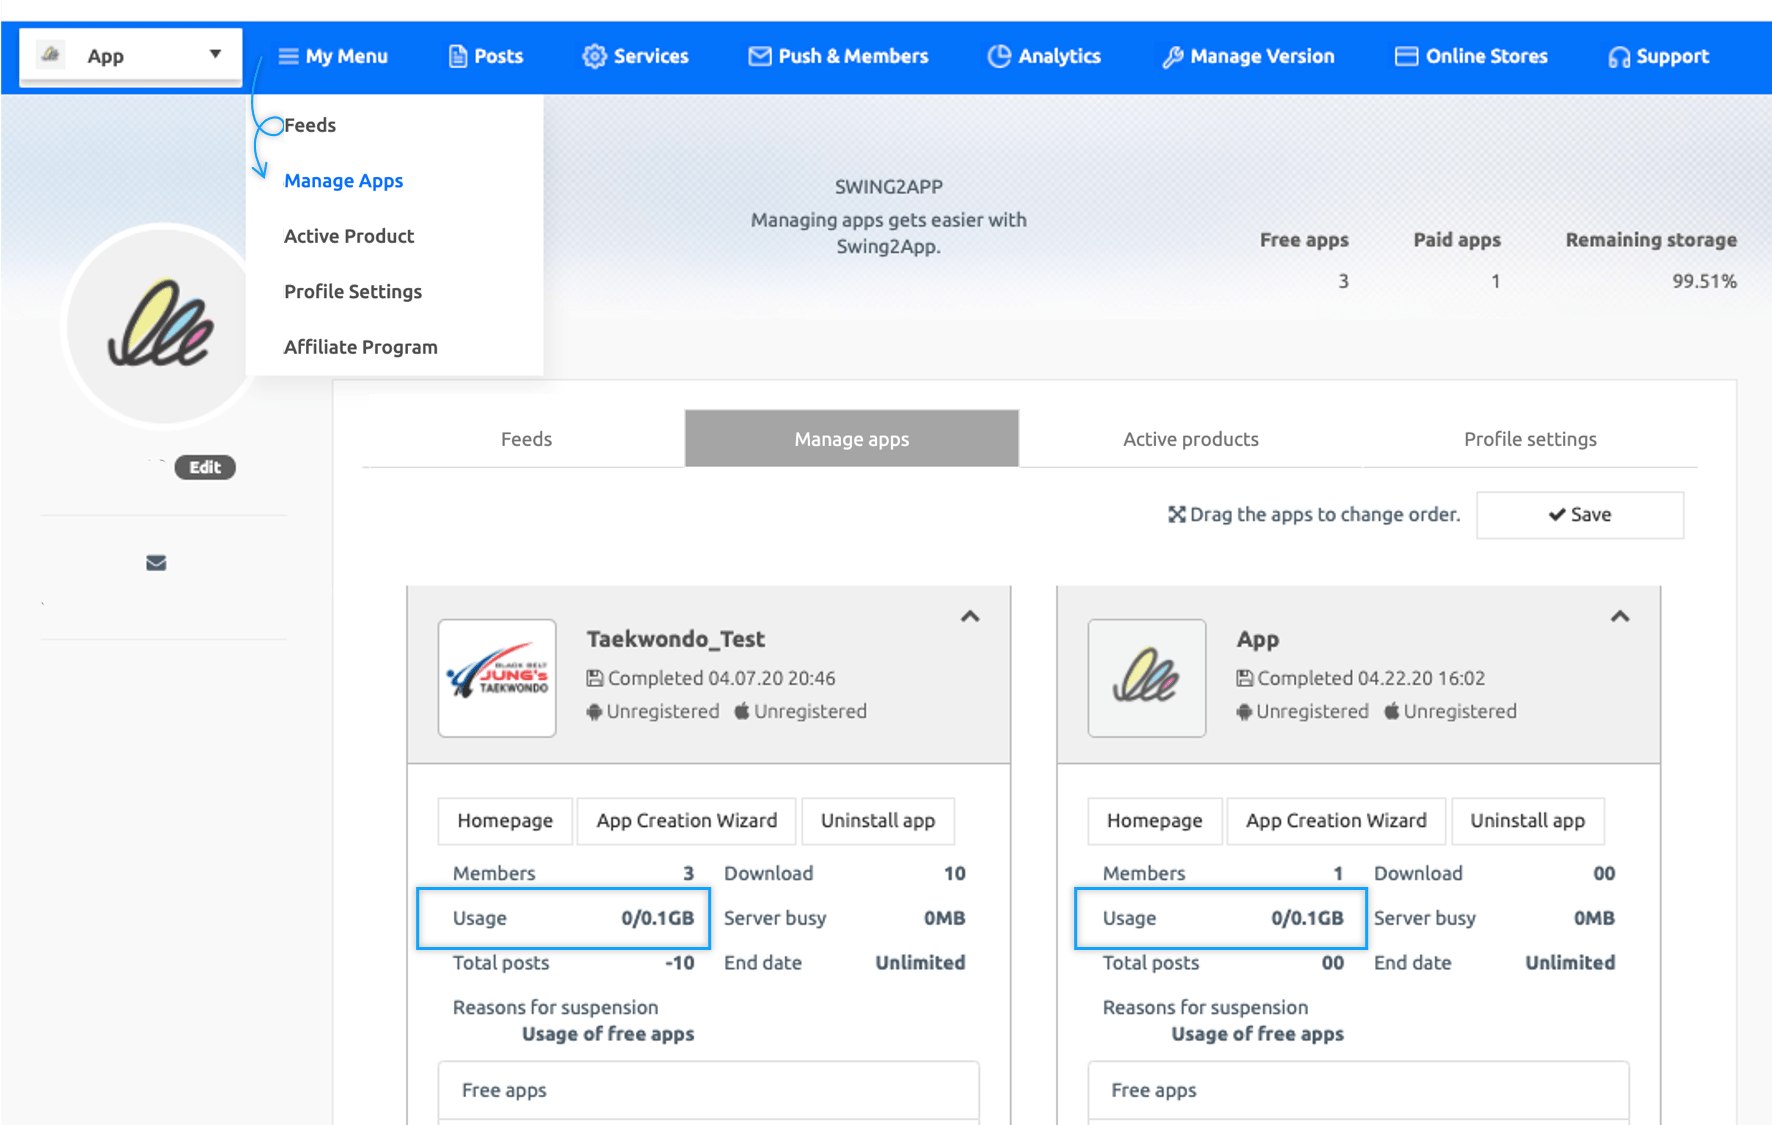Click the envelope icon in left sidebar
The width and height of the screenshot is (1772, 1125).
pos(156,563)
